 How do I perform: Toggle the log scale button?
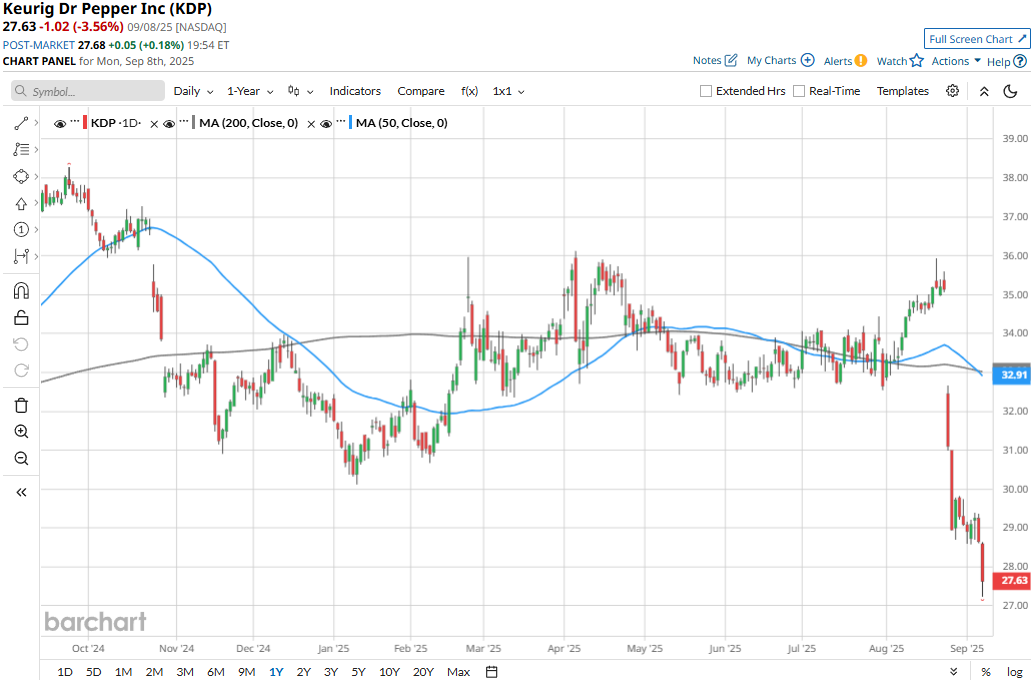[1014, 671]
